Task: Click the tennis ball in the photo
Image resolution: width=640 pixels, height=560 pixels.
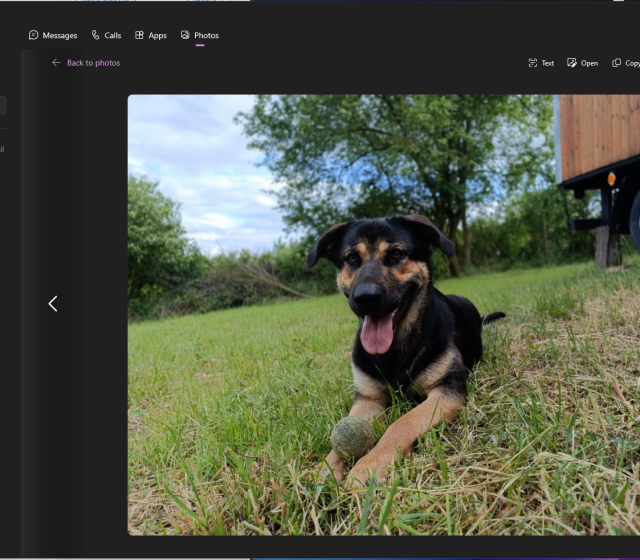Action: (353, 437)
